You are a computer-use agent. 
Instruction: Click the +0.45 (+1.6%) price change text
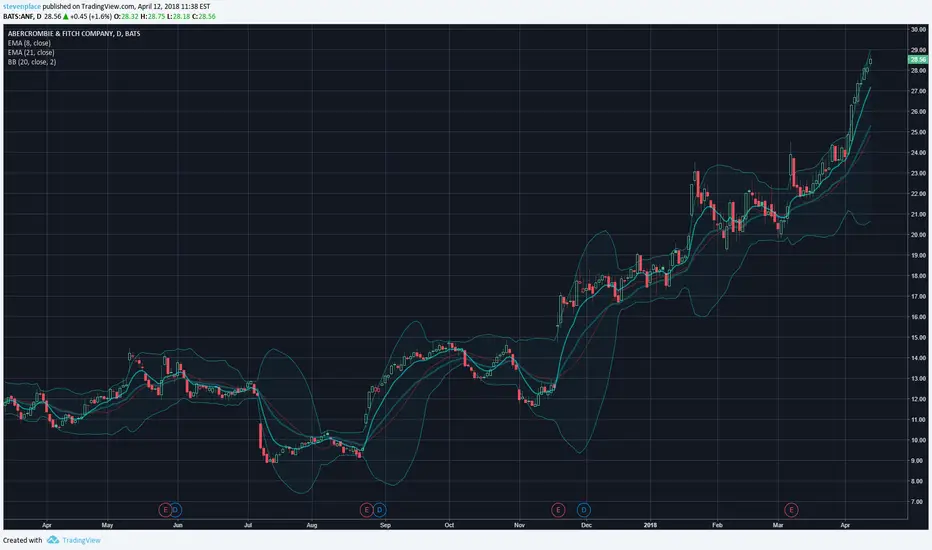91,17
